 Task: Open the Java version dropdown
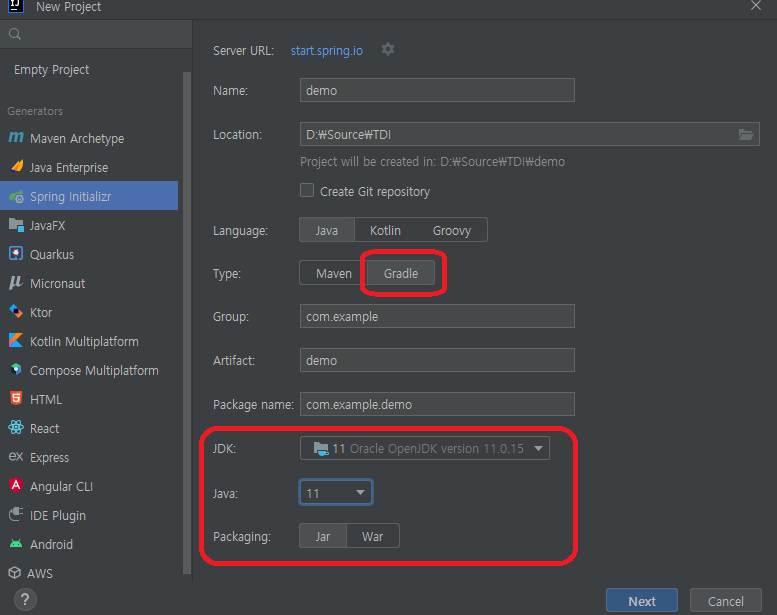pos(335,493)
